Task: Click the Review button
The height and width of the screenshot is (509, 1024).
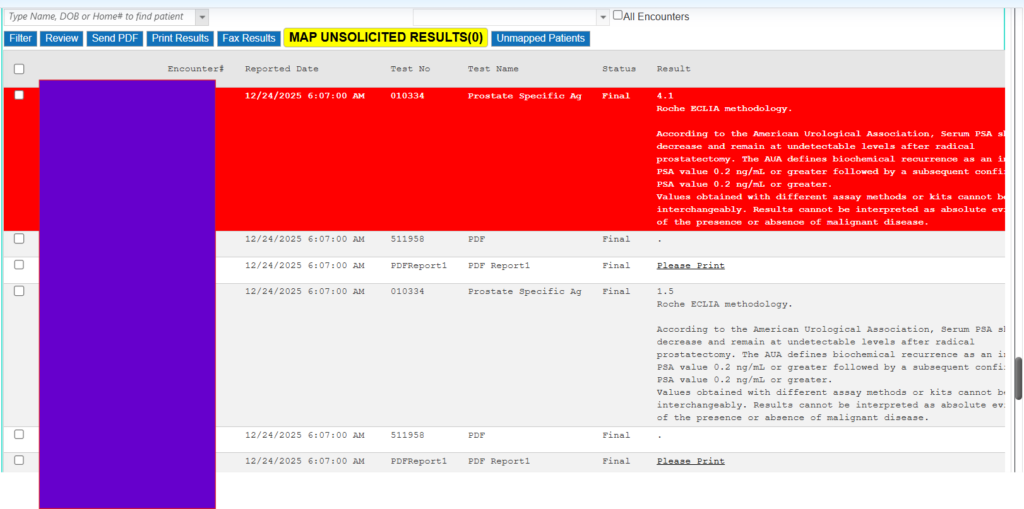Action: [x=62, y=38]
